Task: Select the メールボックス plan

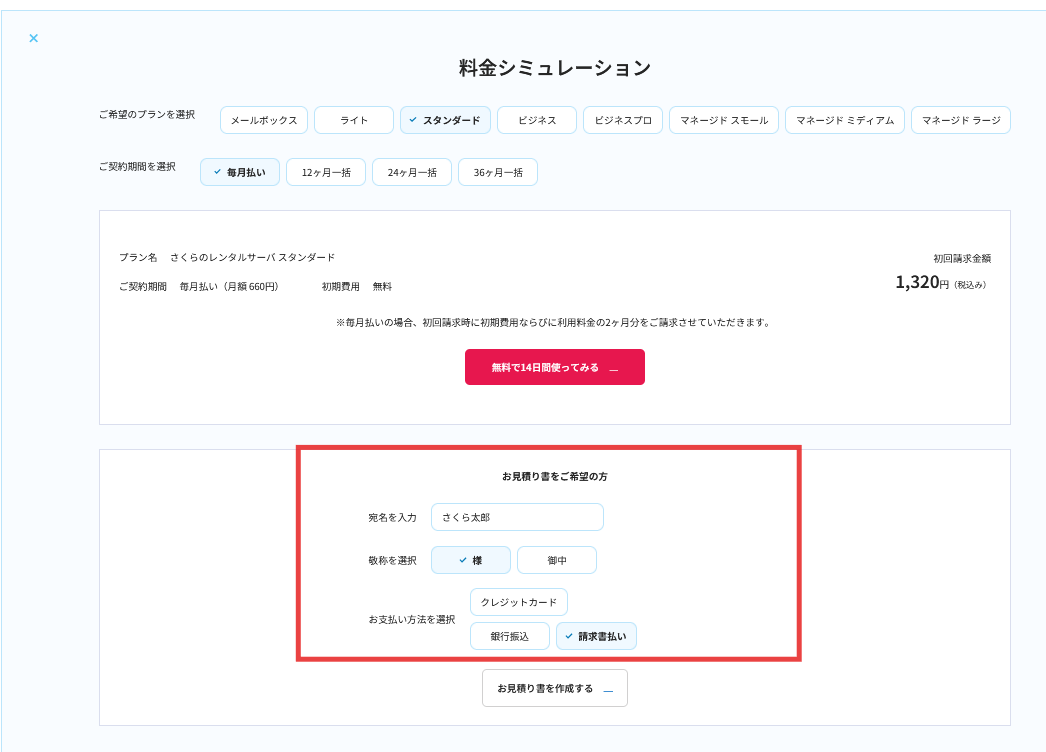Action: click(264, 120)
